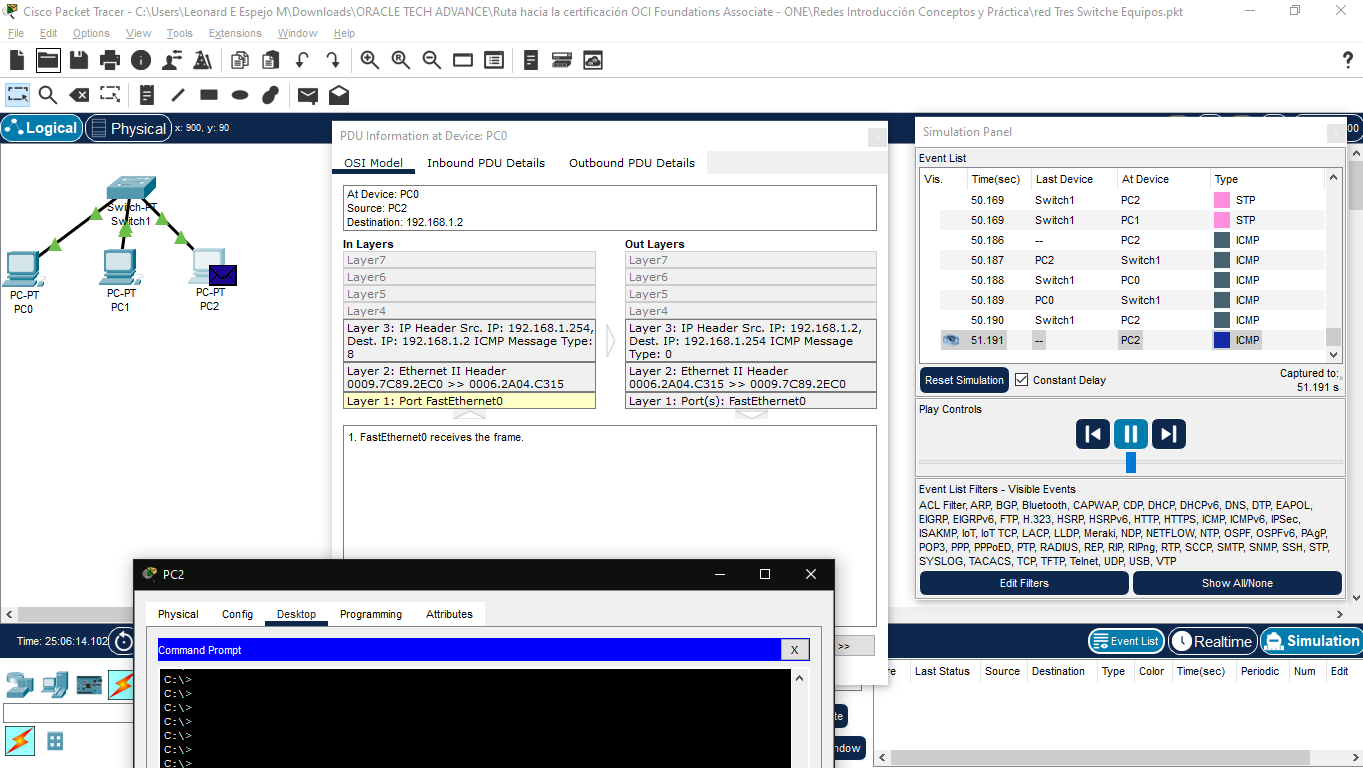Zoom out of the workspace
The height and width of the screenshot is (768, 1363).
coord(432,60)
